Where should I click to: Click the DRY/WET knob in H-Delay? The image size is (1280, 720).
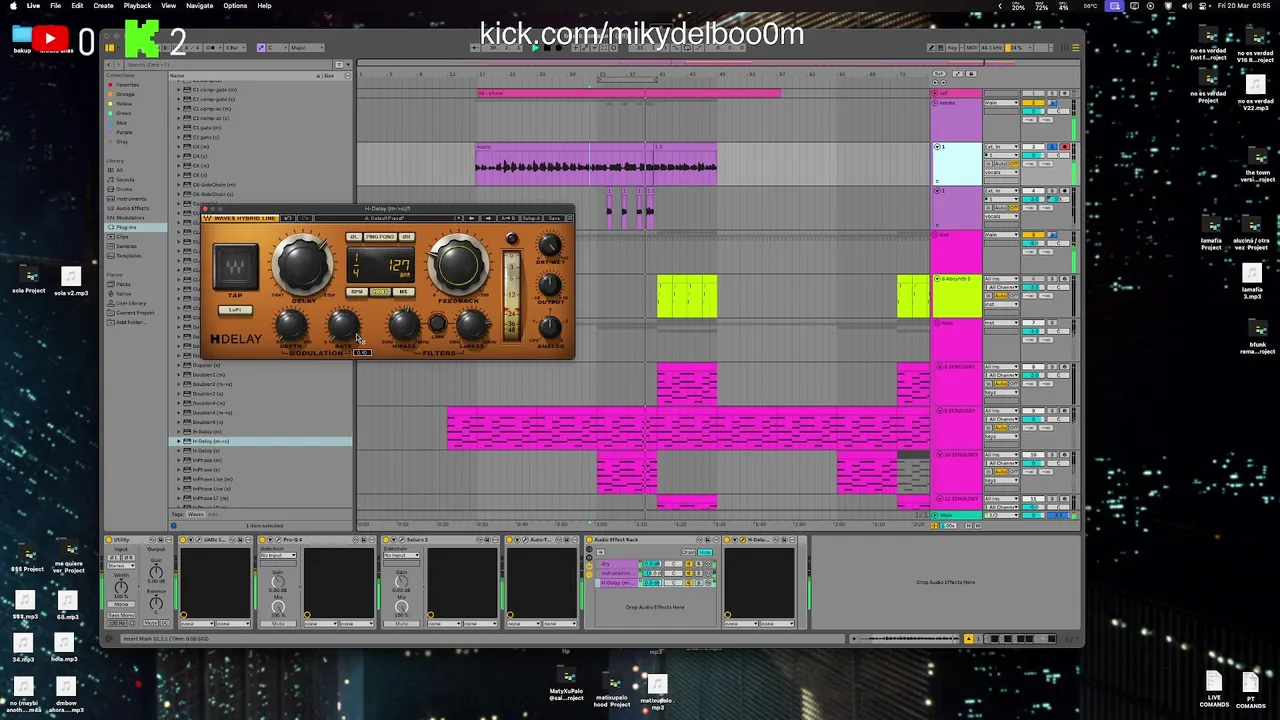pos(550,244)
